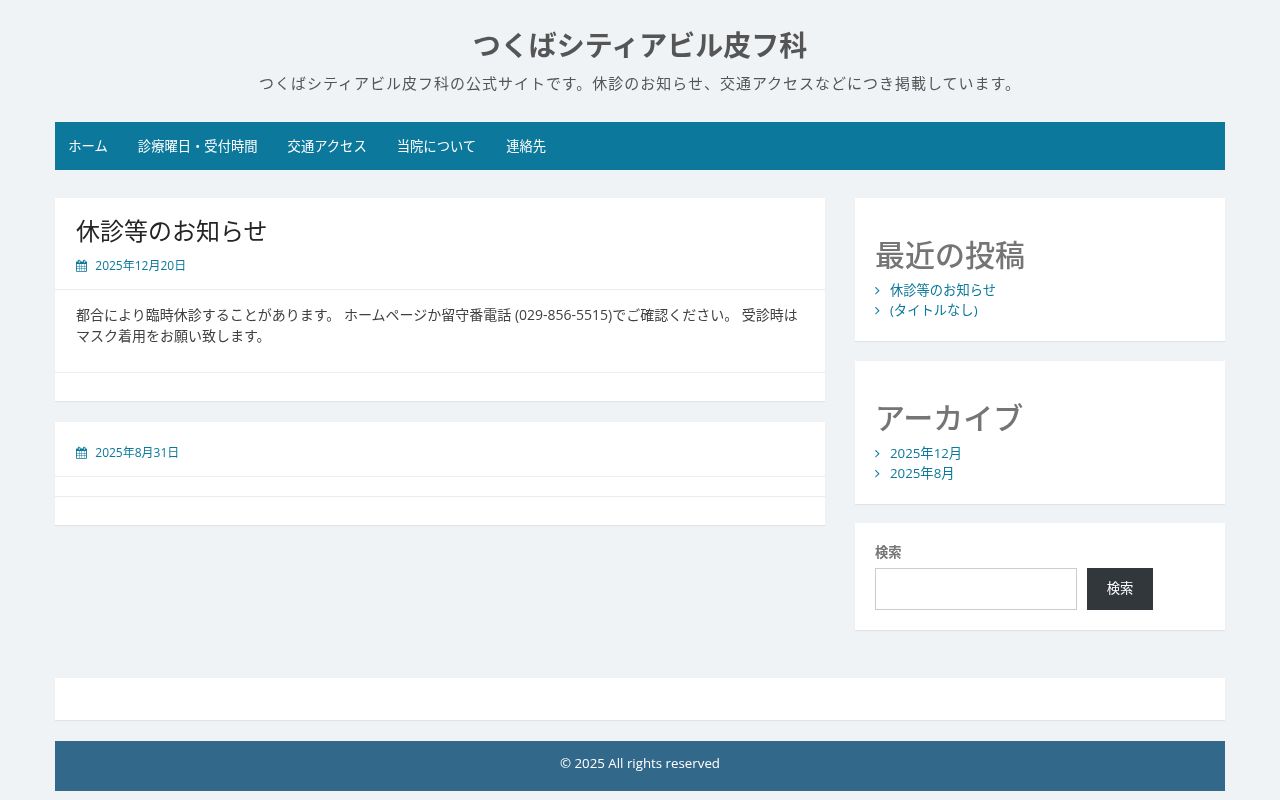Submit search with the dark 検索 button

pos(1120,589)
